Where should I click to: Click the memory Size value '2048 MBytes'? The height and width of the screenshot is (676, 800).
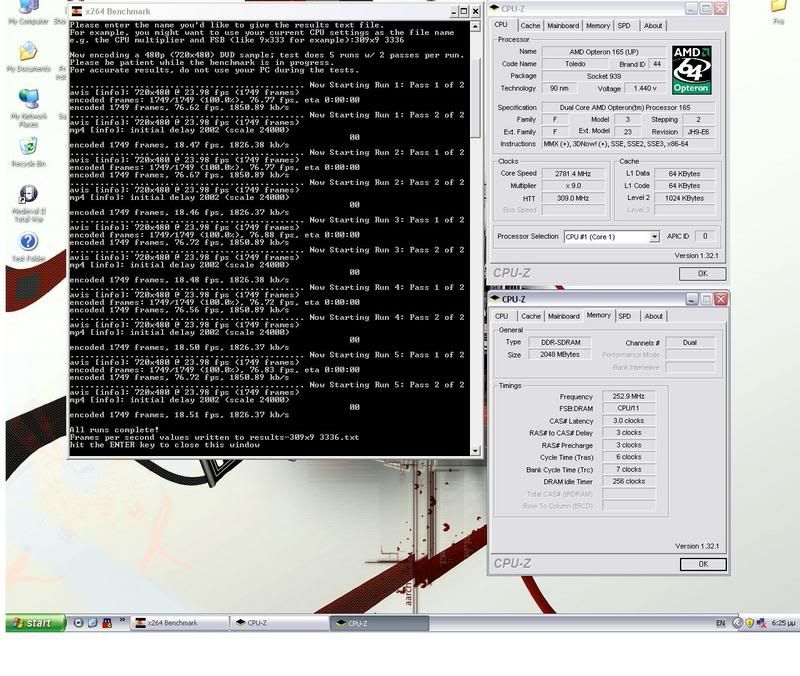[x=560, y=355]
